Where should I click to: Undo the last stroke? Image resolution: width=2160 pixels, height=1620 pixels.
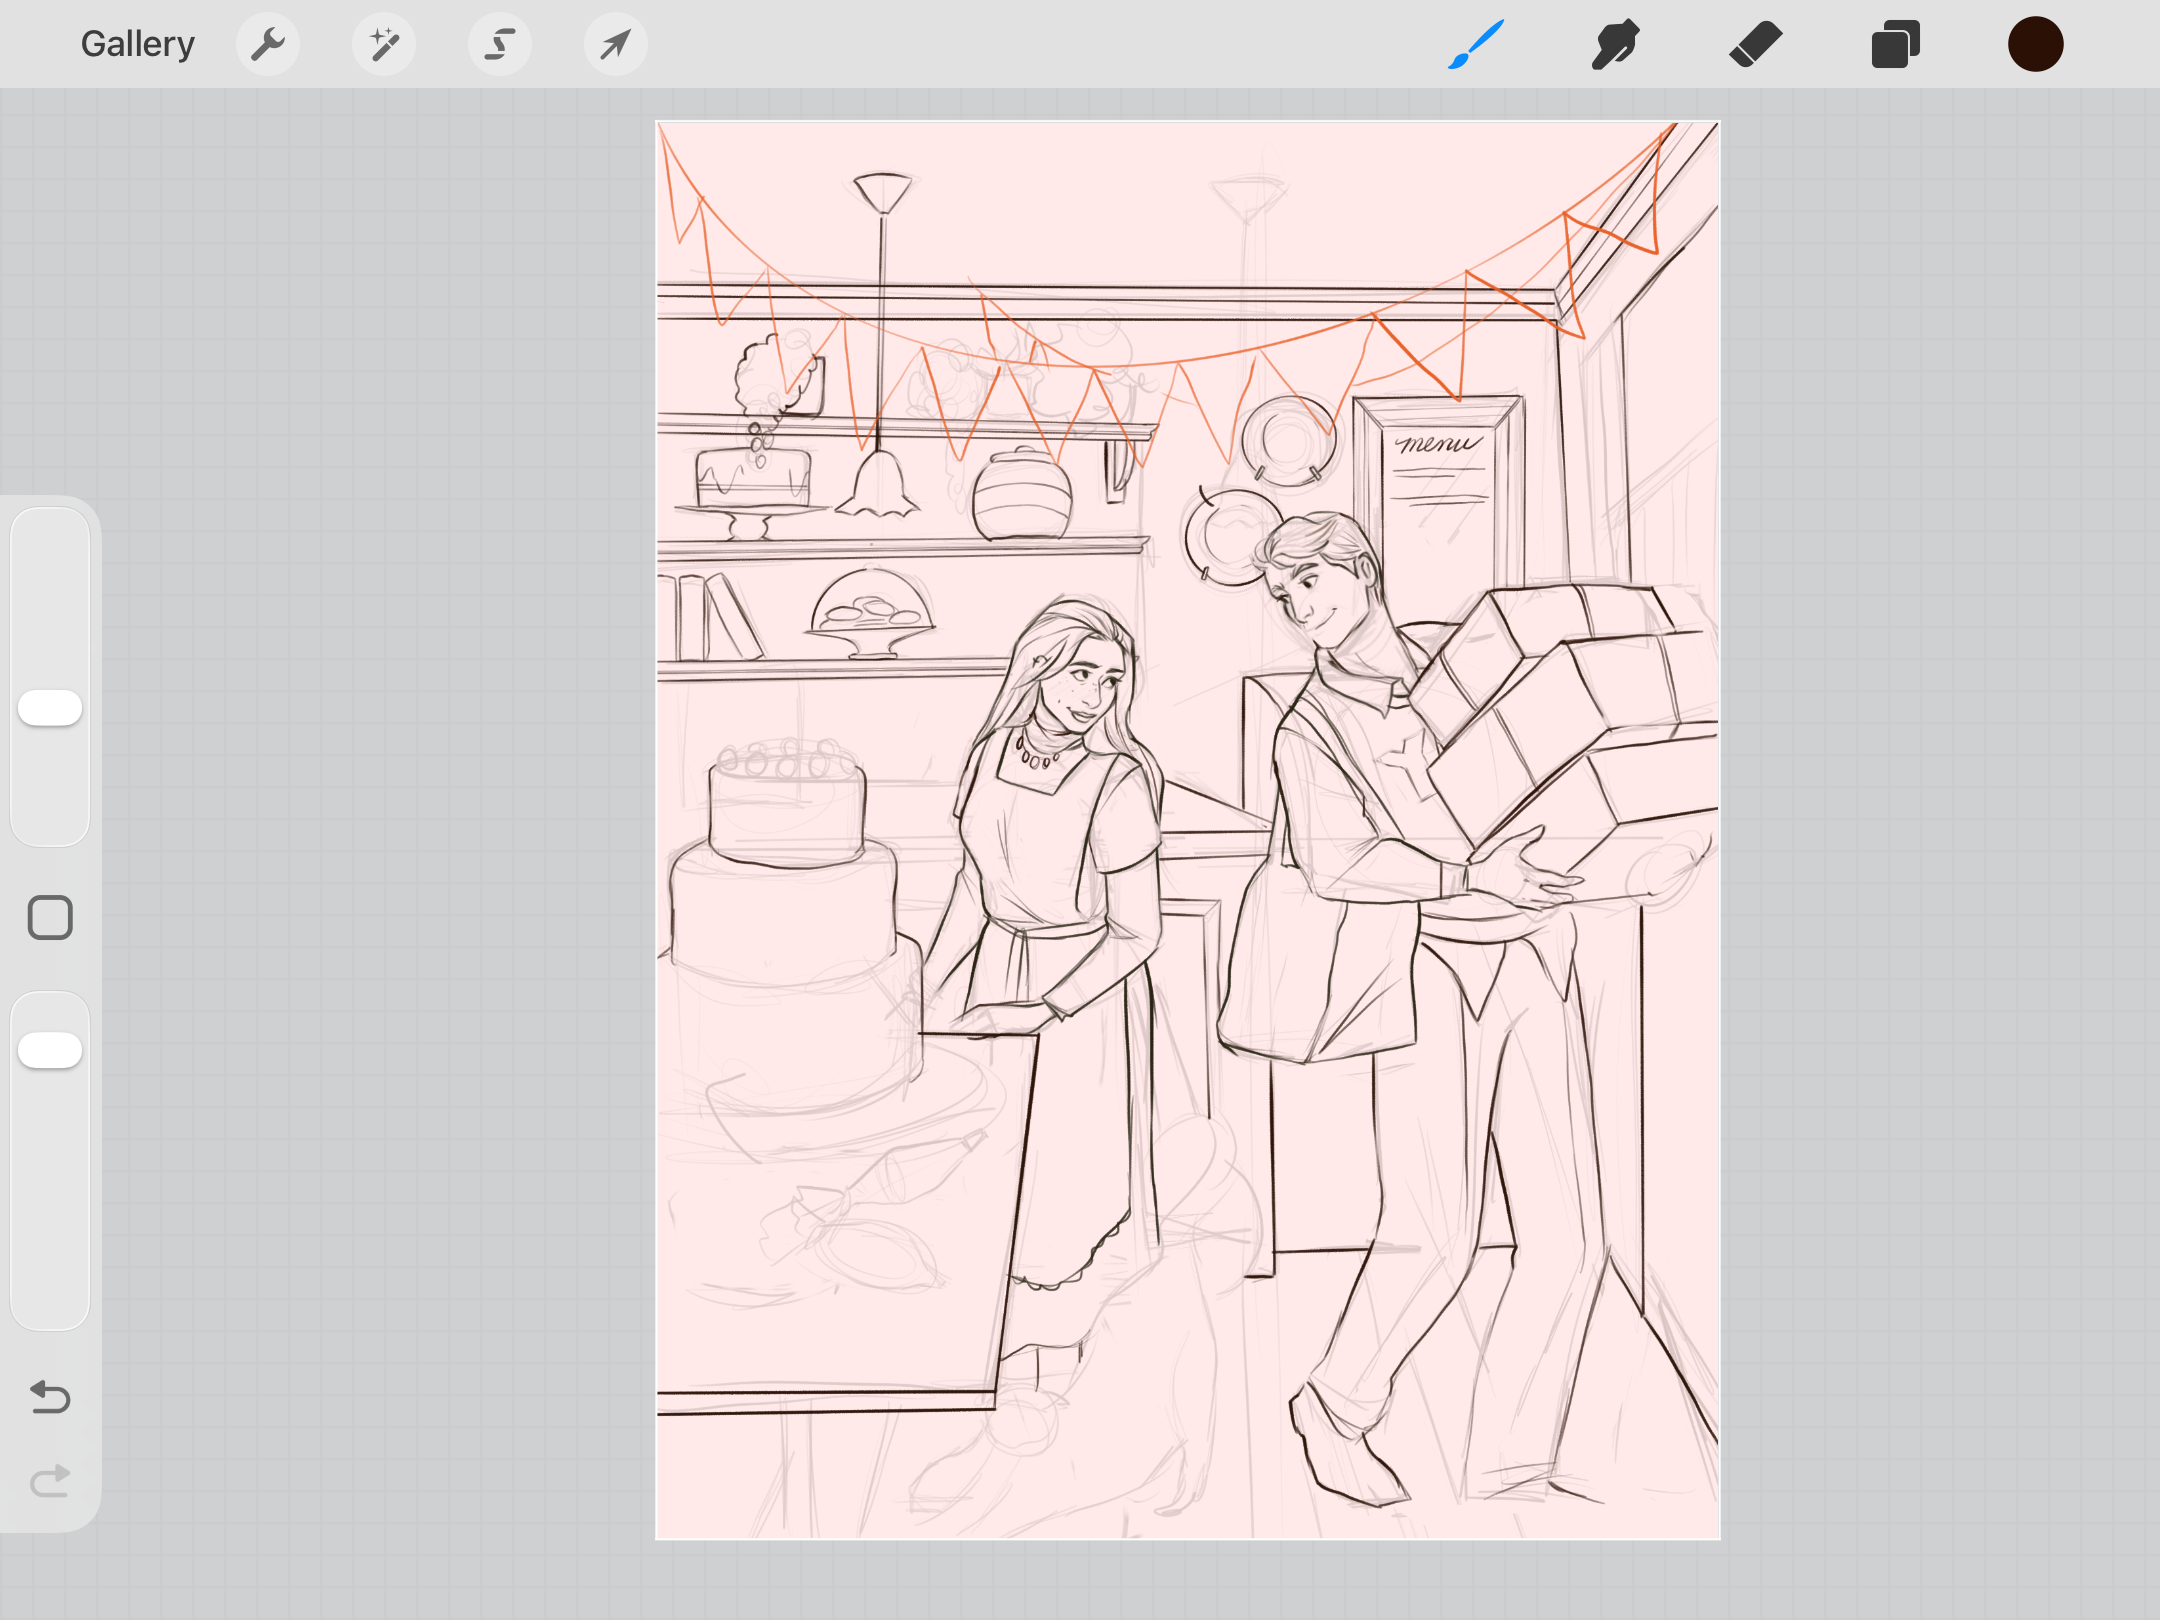click(50, 1397)
